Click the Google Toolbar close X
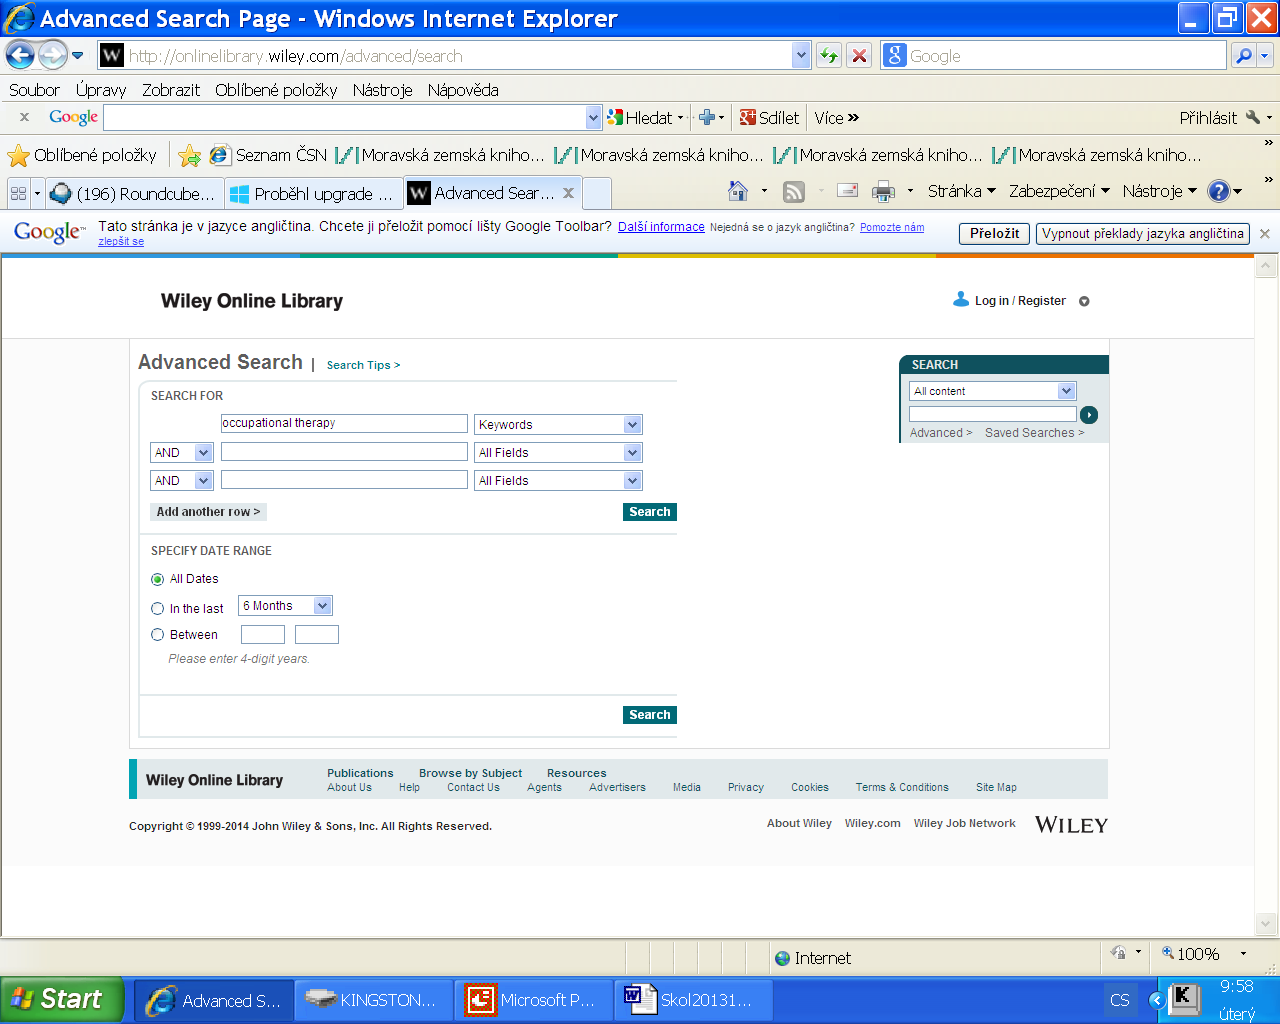The width and height of the screenshot is (1280, 1024). 25,117
